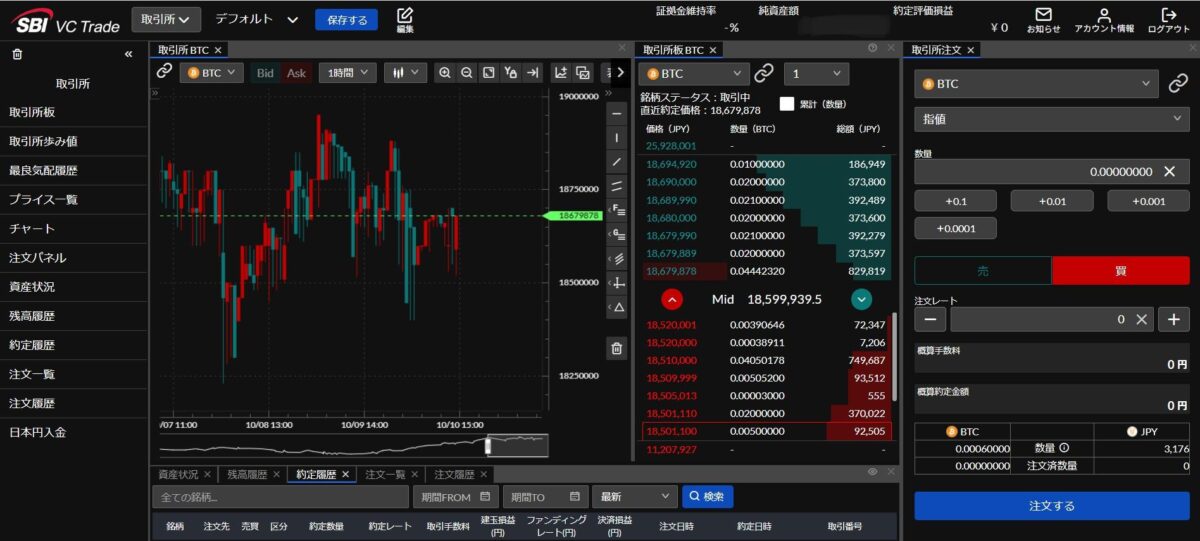This screenshot has width=1200, height=541.
Task: Add +0.1 to the quantity
Action: point(955,201)
